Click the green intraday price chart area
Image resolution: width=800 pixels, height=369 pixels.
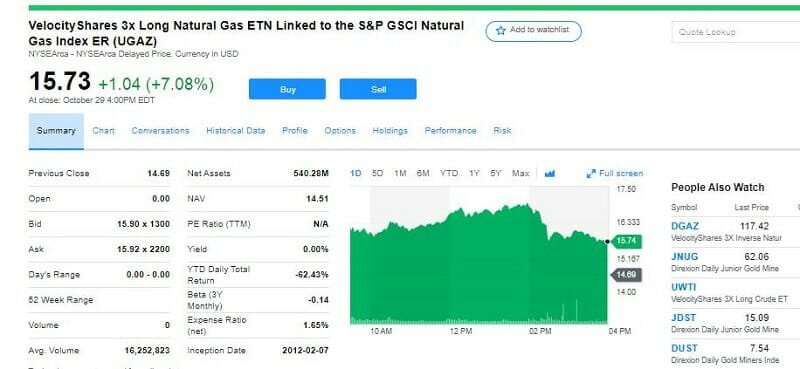(x=479, y=264)
